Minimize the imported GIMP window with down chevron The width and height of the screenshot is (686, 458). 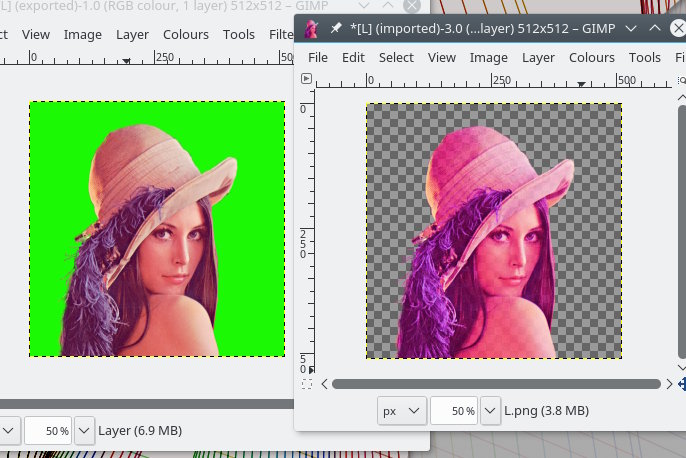click(630, 28)
